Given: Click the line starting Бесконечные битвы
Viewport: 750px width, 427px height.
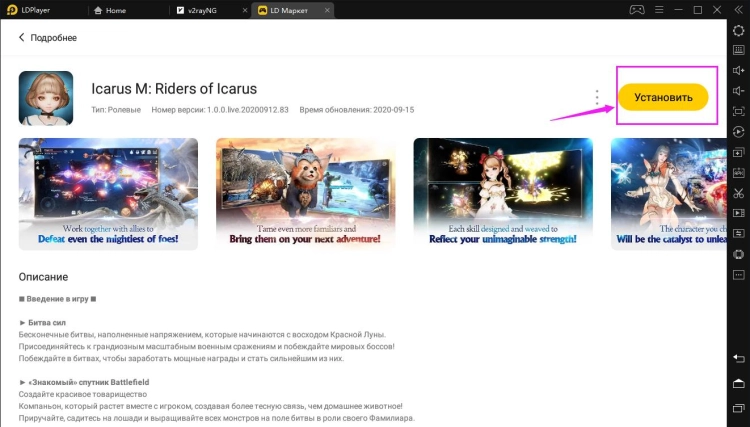Looking at the screenshot, I should pos(202,335).
